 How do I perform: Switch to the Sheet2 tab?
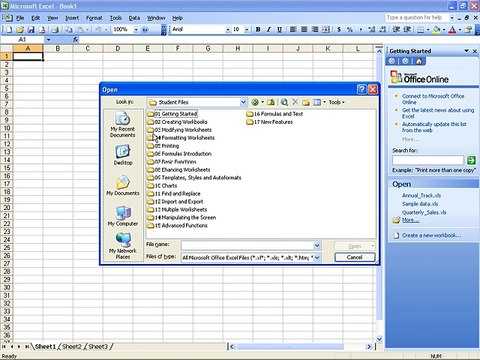[72, 347]
